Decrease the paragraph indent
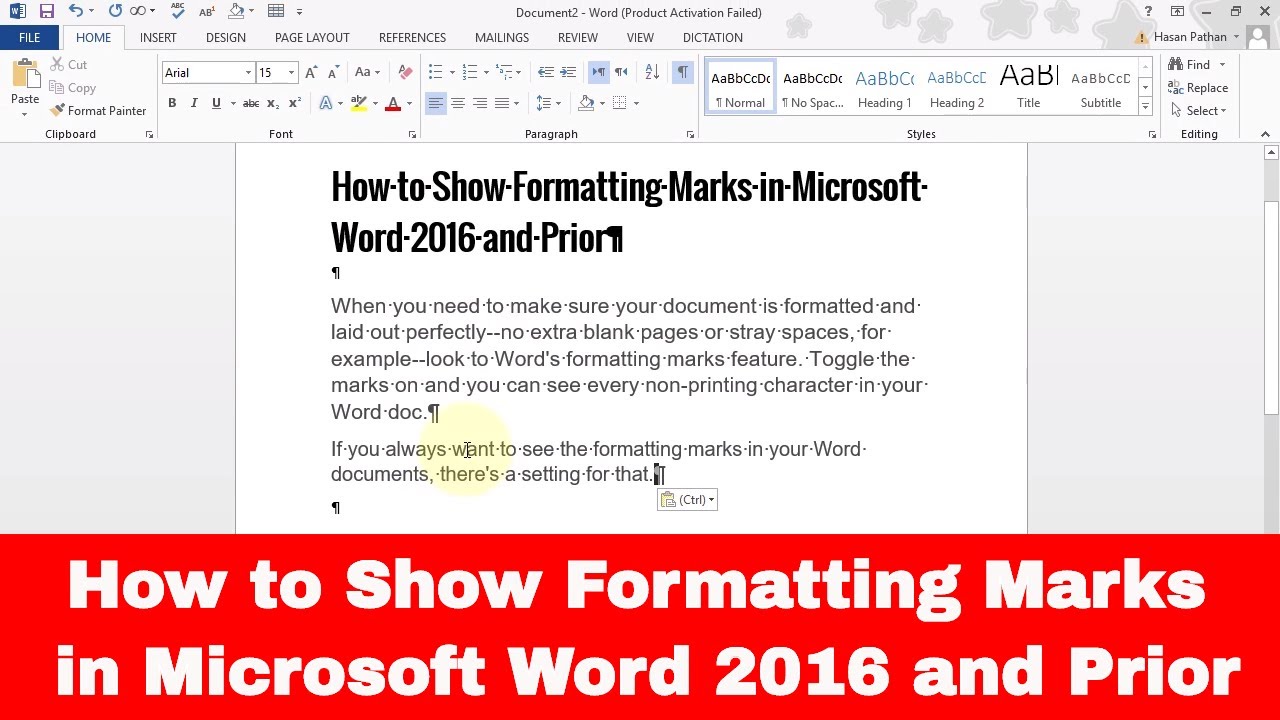Screen dimensions: 1280x720 pos(545,73)
